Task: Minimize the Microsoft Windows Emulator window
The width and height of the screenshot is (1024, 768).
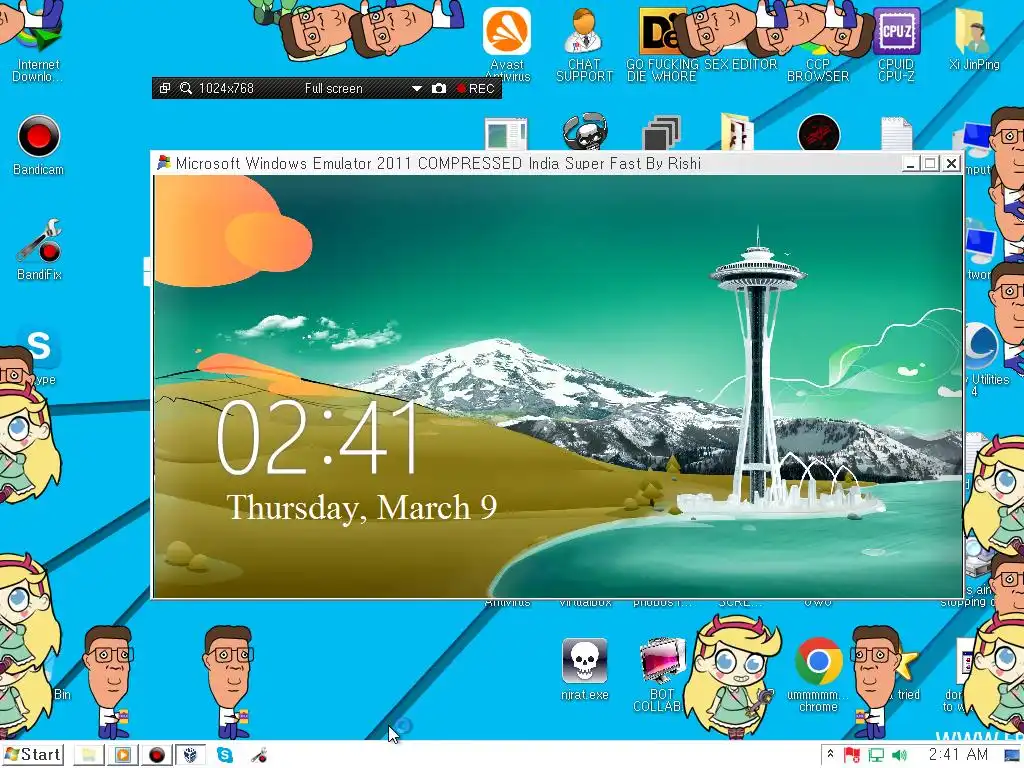Action: [x=911, y=163]
